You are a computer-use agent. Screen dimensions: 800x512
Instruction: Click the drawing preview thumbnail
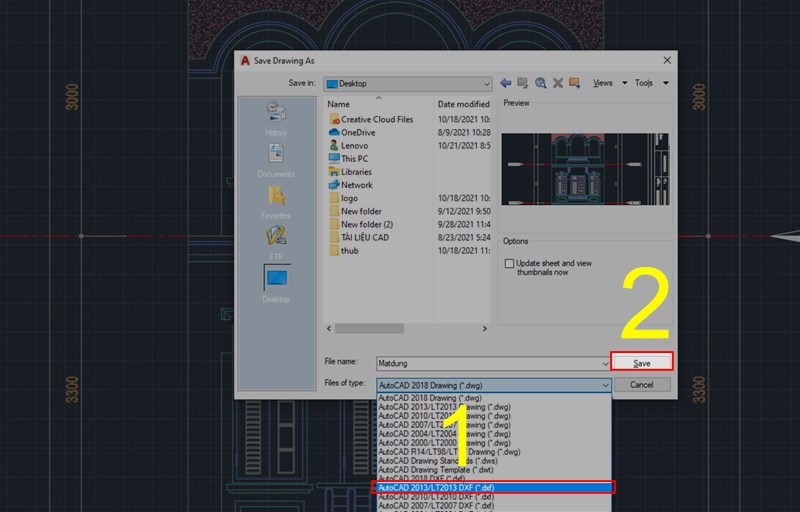(585, 169)
